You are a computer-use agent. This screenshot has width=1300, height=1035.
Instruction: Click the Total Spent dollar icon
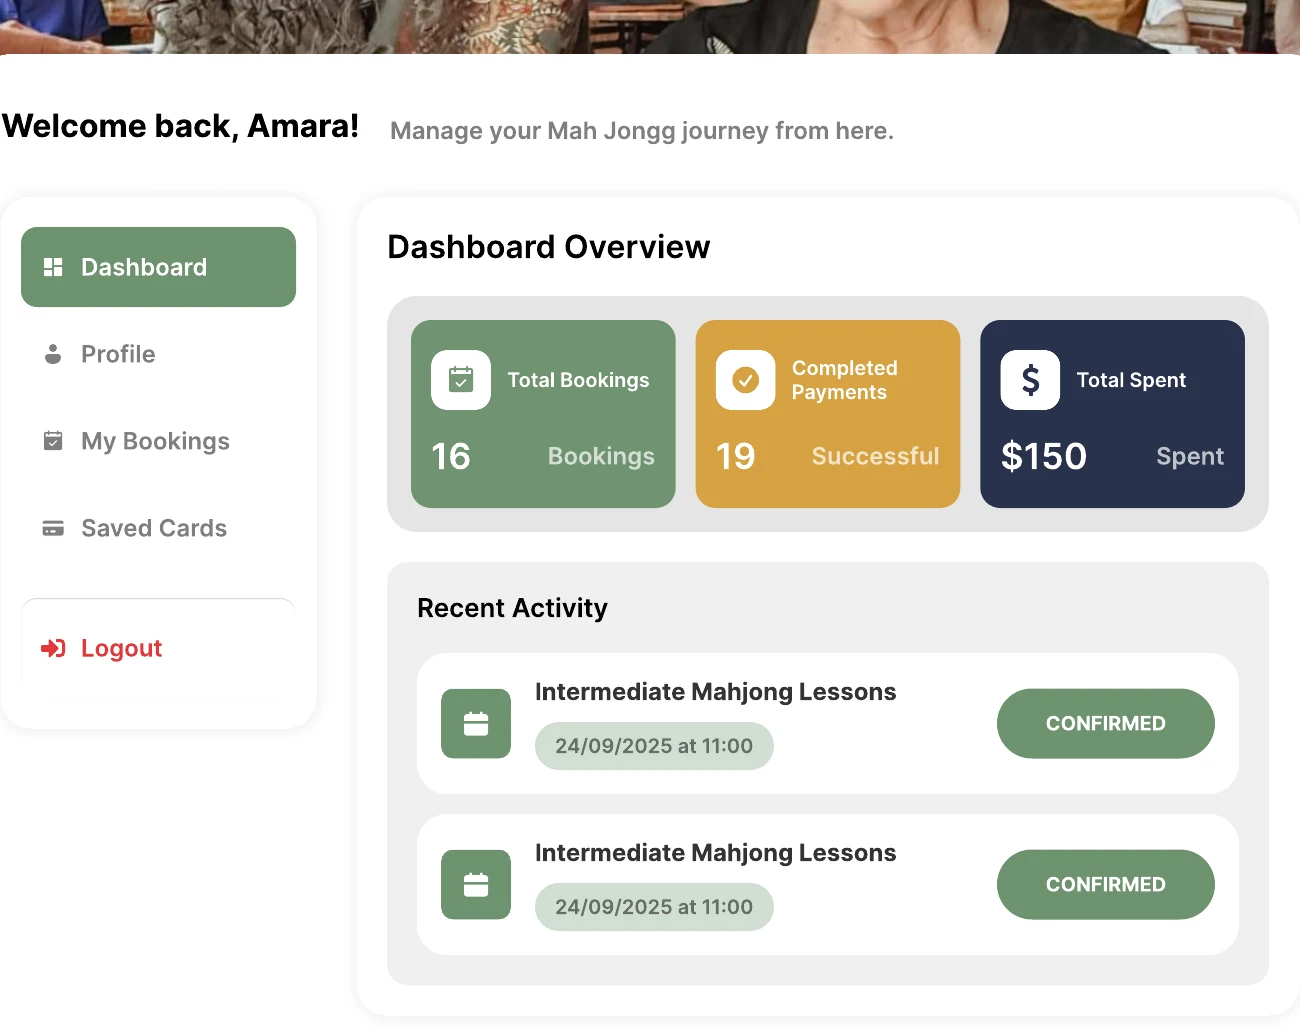click(x=1031, y=380)
